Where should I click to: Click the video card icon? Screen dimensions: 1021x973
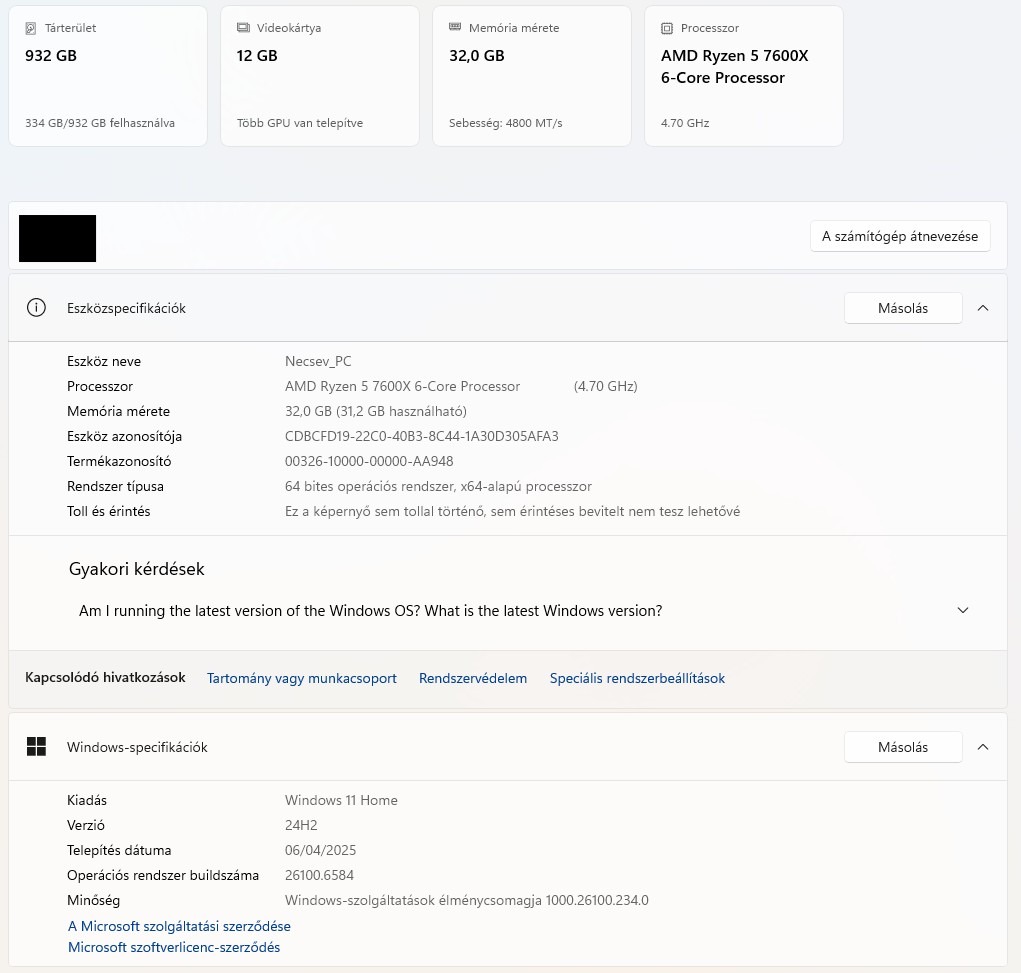pyautogui.click(x=243, y=28)
